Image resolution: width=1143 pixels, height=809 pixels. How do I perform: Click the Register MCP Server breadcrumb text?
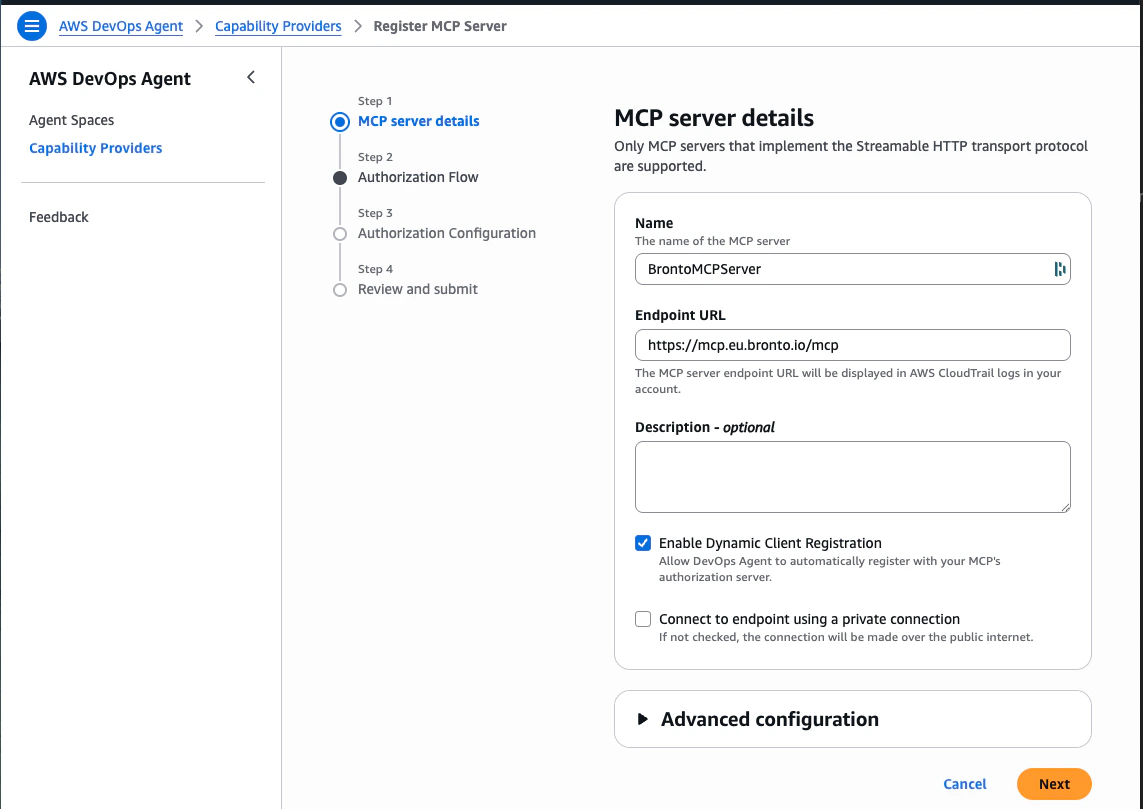point(440,26)
